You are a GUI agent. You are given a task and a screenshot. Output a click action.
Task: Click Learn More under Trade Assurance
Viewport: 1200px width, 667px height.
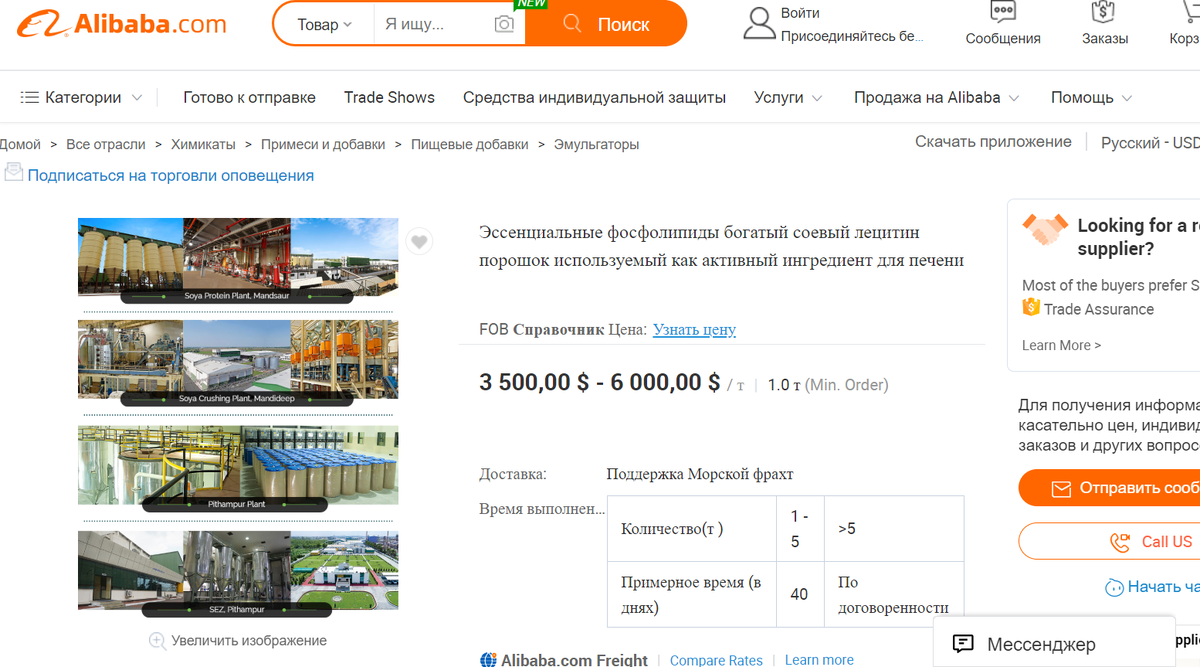[x=1061, y=345]
